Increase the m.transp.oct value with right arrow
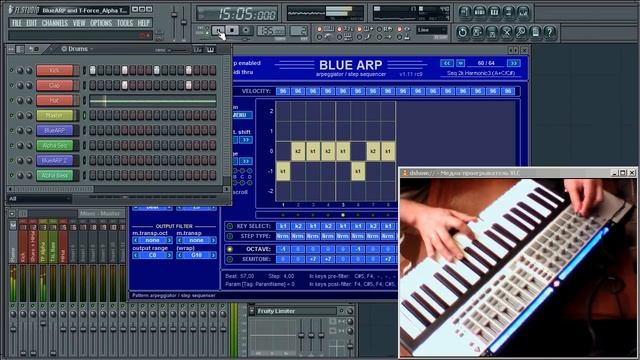This screenshot has width=640, height=360. coord(169,240)
